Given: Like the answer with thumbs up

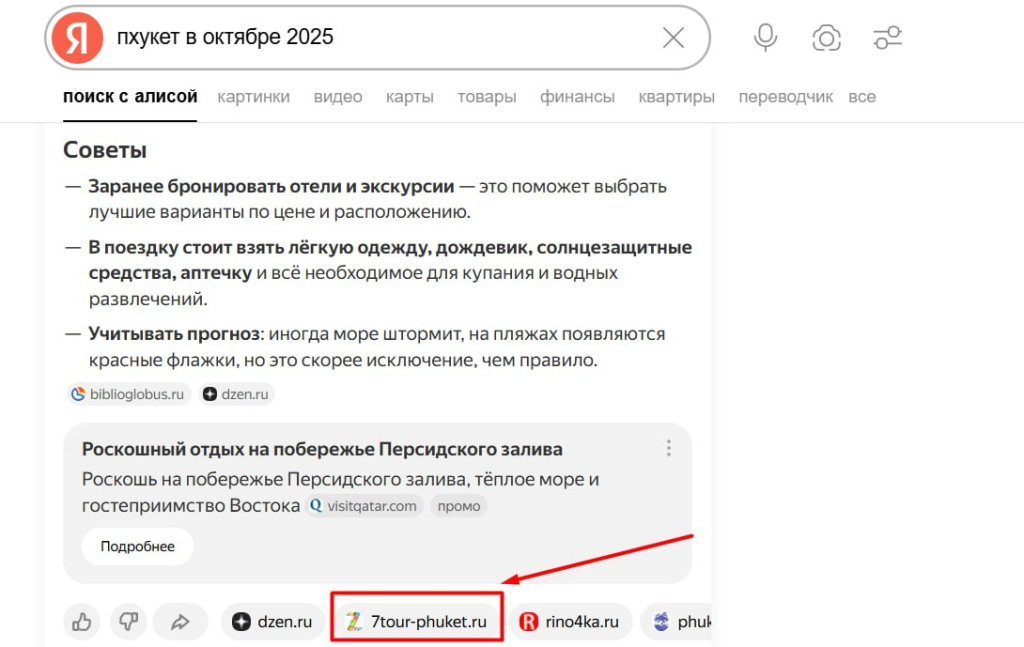Looking at the screenshot, I should pos(82,622).
